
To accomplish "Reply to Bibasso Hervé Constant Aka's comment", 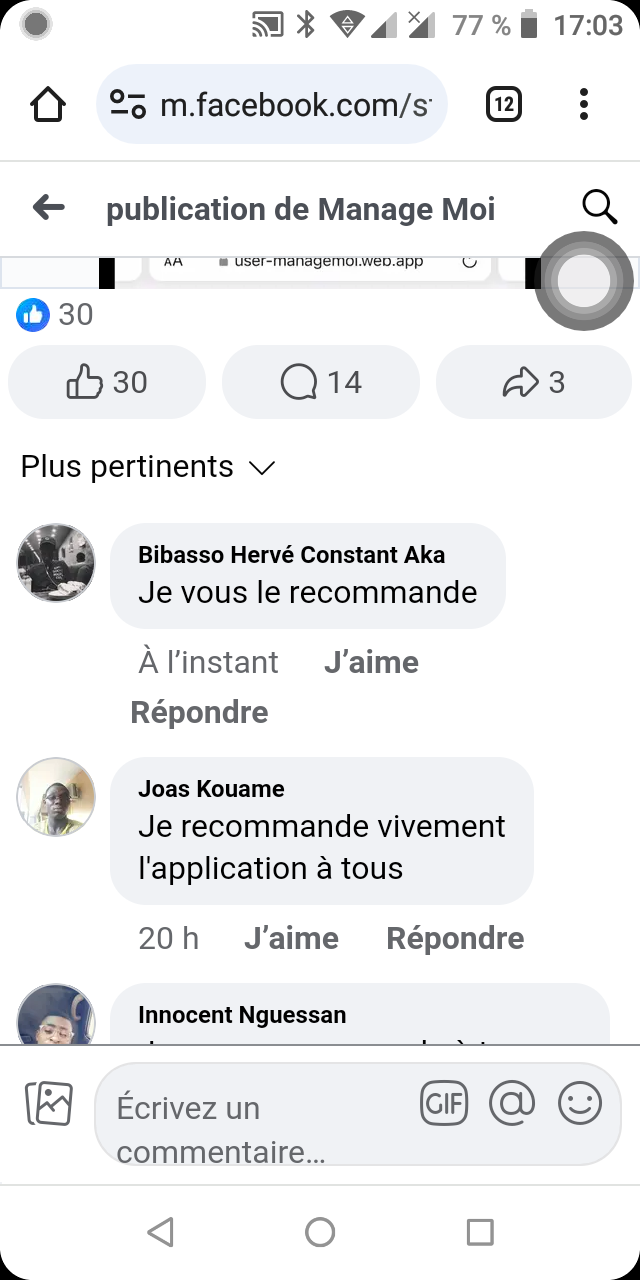I will pyautogui.click(x=199, y=712).
